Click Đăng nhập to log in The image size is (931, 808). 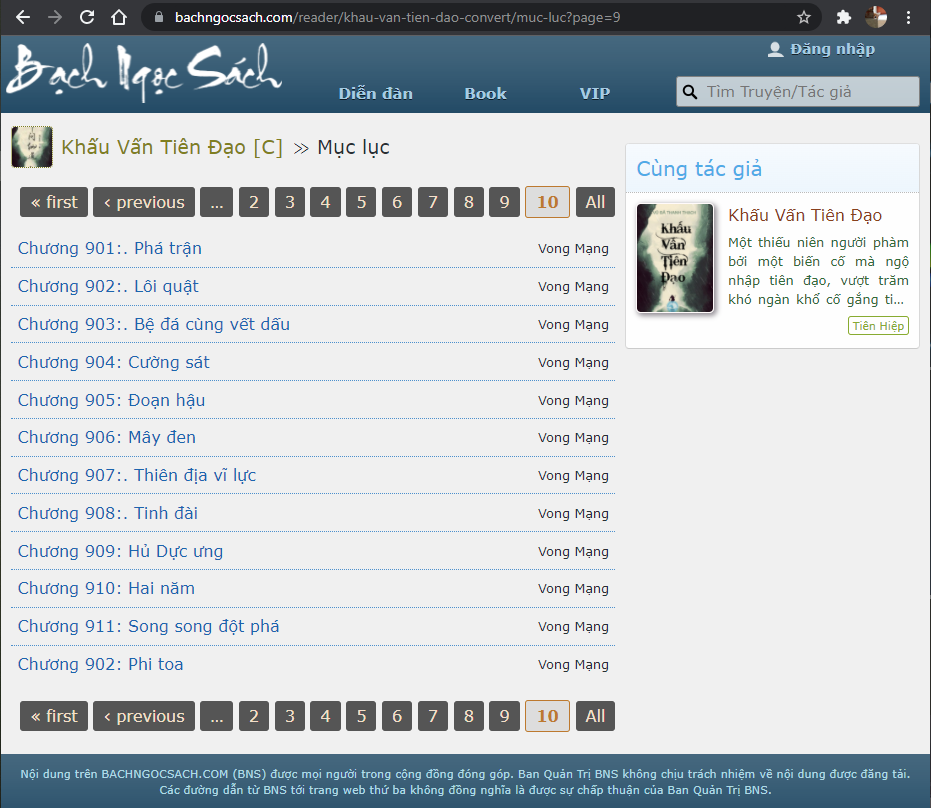(821, 49)
